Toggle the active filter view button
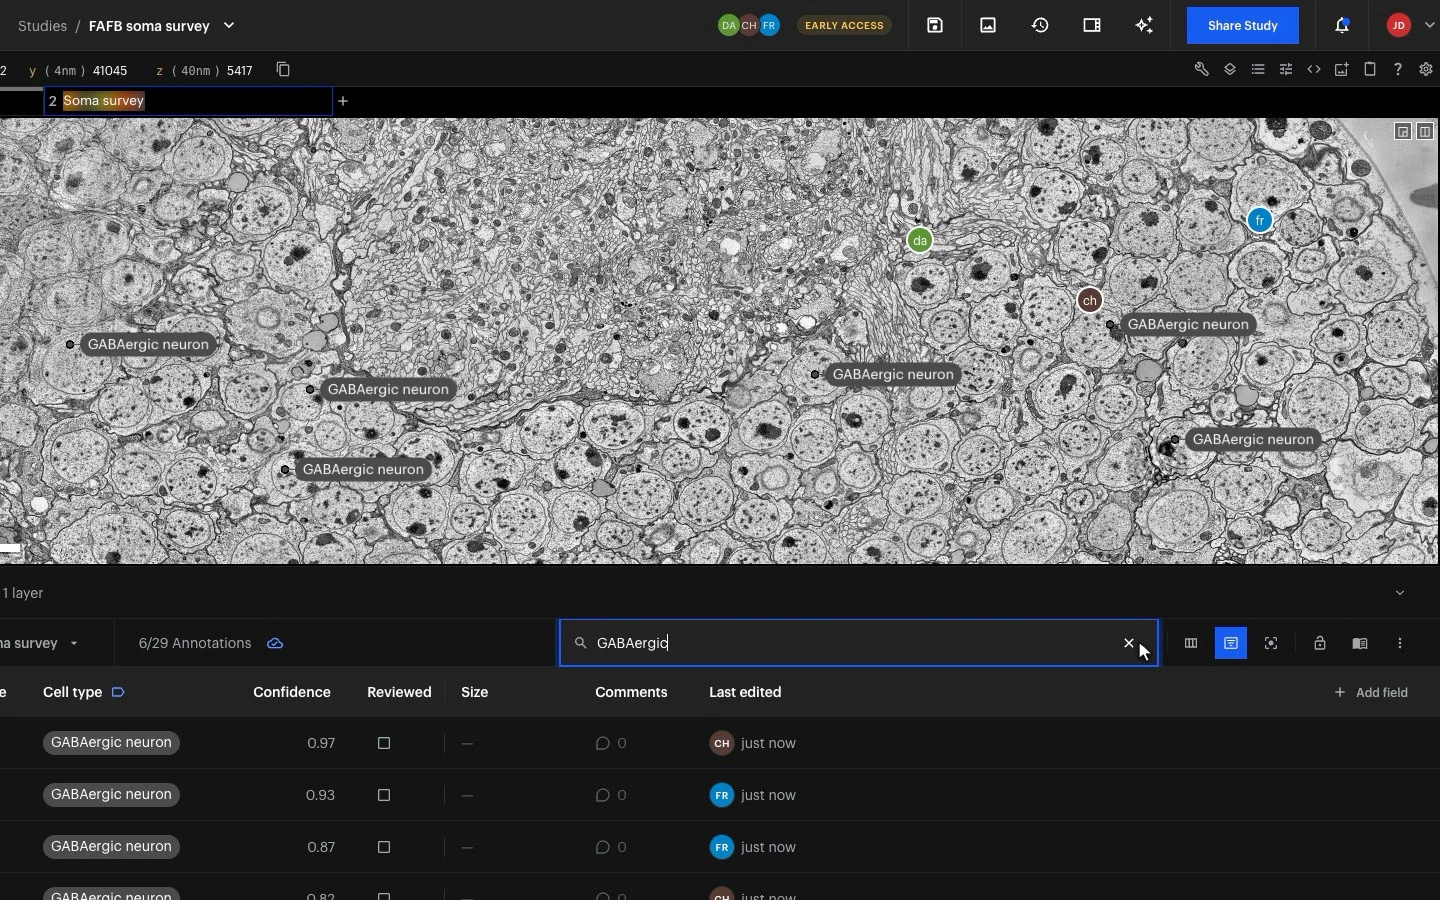The image size is (1440, 900). coord(1231,643)
